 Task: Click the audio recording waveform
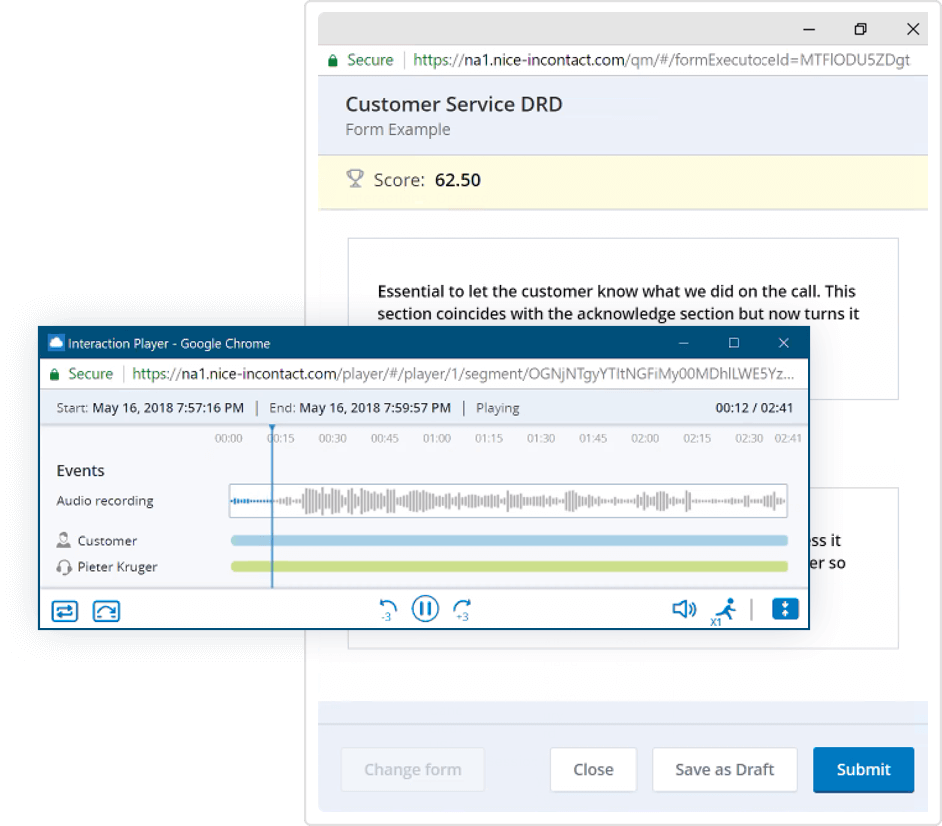tap(508, 501)
